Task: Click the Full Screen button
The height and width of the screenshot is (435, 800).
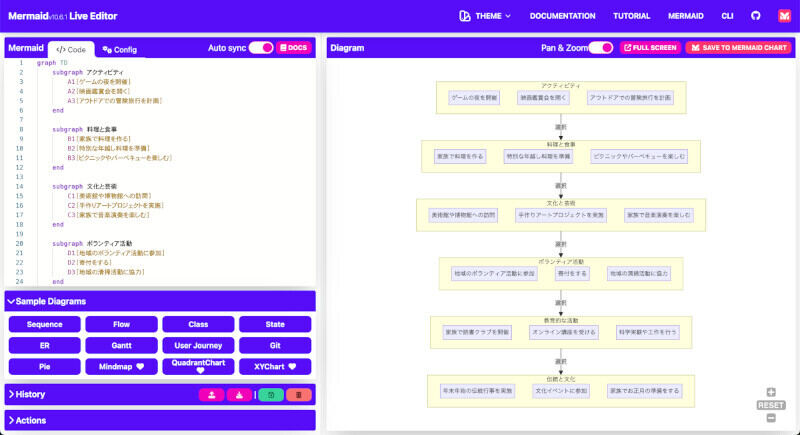Action: tap(651, 48)
